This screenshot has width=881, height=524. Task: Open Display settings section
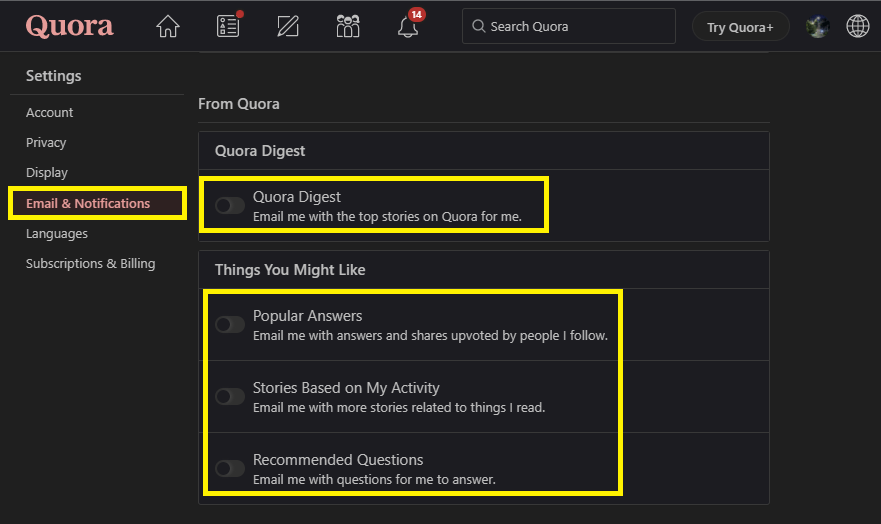coord(47,173)
